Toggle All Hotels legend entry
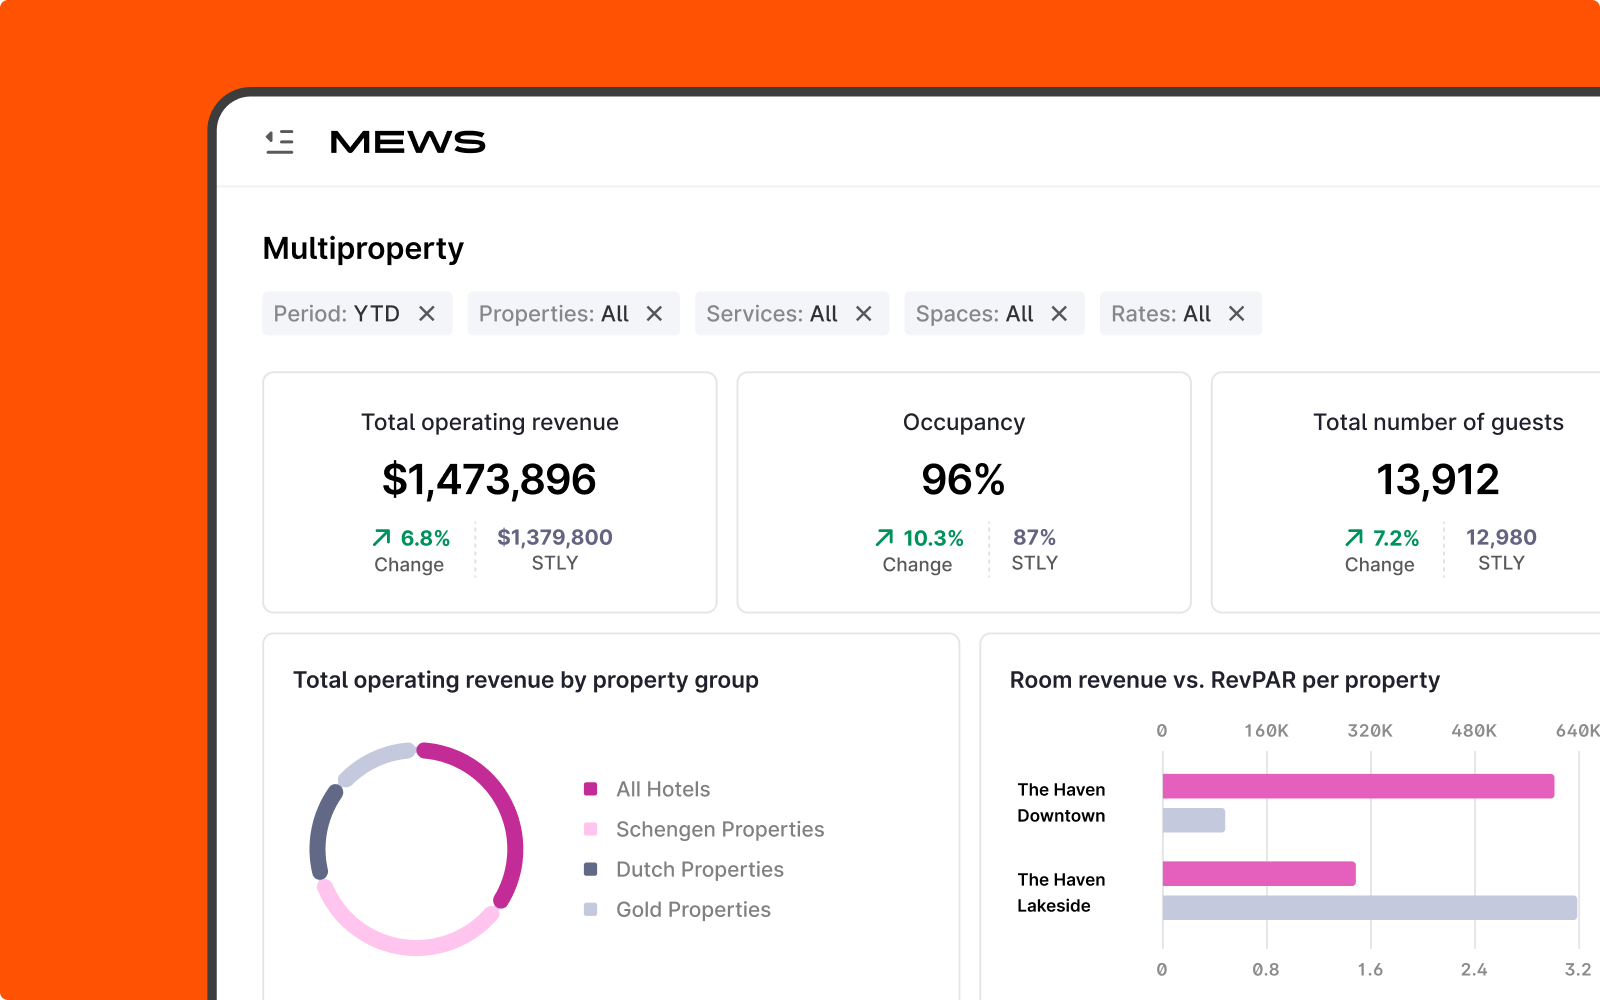 pyautogui.click(x=662, y=789)
